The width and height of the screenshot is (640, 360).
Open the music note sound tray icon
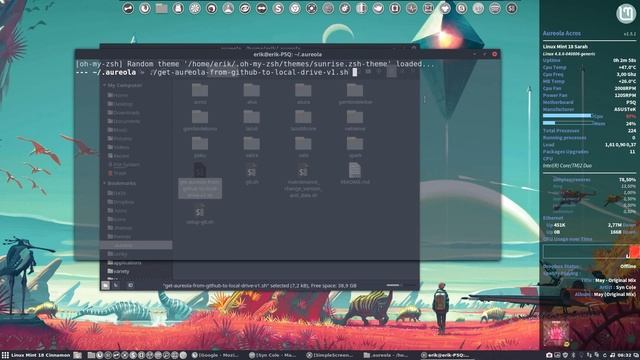(x=612, y=356)
